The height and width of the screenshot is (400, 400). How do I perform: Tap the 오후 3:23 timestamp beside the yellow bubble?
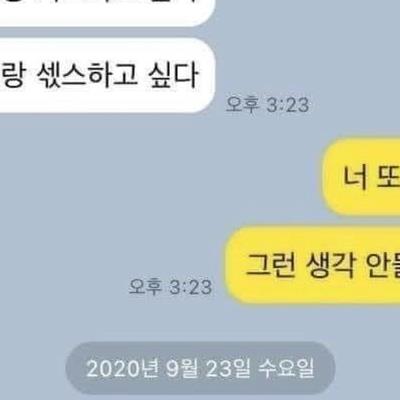click(170, 287)
